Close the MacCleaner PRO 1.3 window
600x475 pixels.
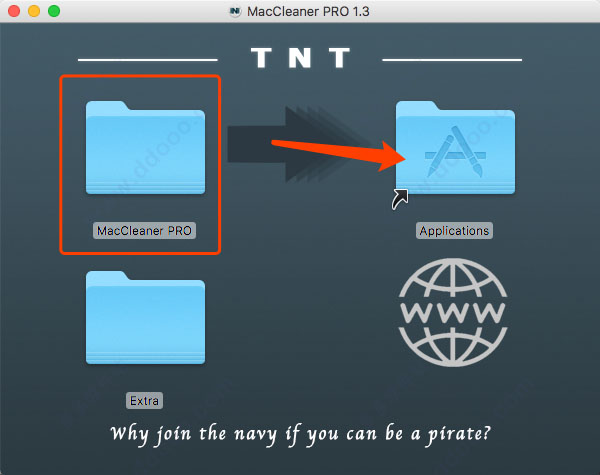click(14, 11)
